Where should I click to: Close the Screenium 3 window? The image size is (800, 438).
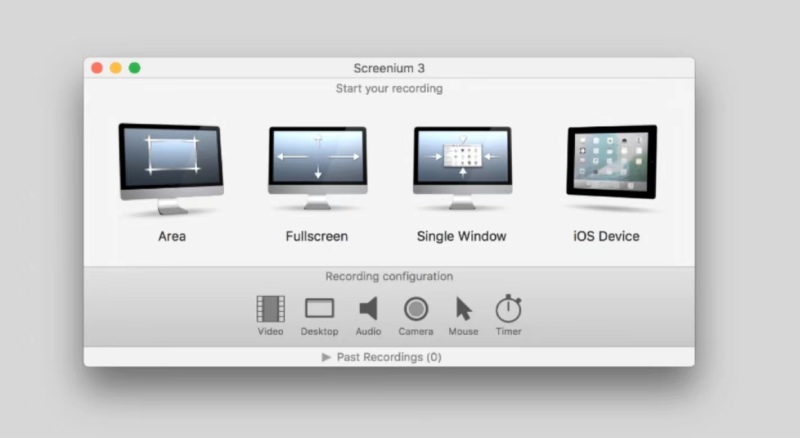click(97, 68)
